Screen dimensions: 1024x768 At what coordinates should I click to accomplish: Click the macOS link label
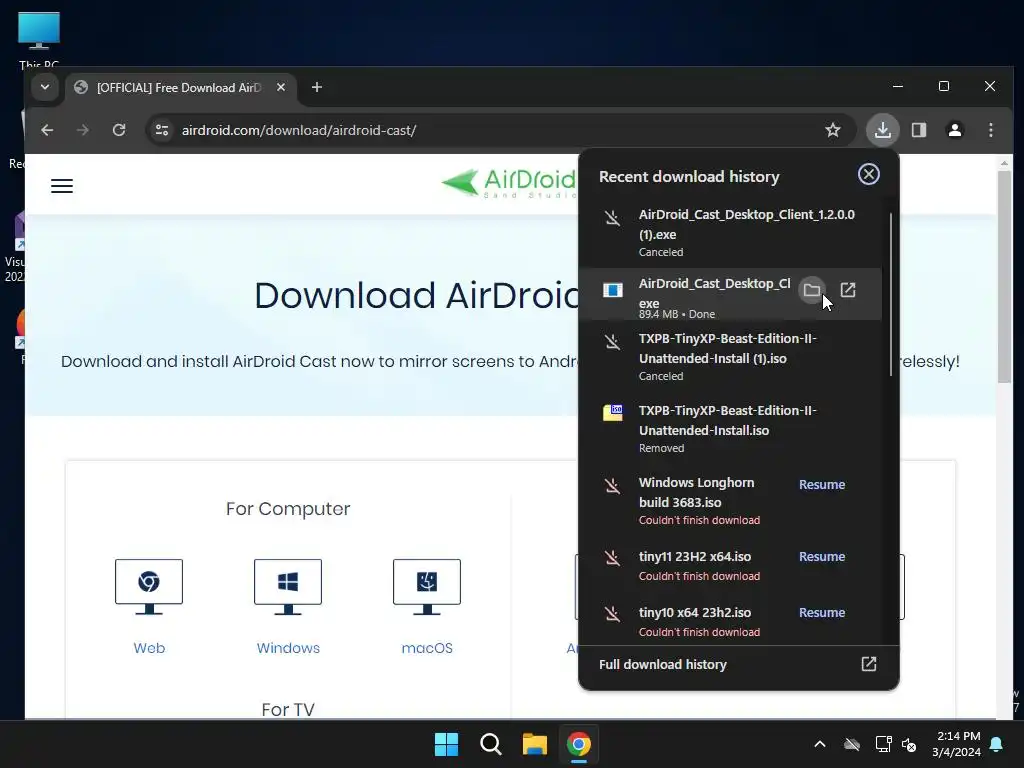[427, 648]
